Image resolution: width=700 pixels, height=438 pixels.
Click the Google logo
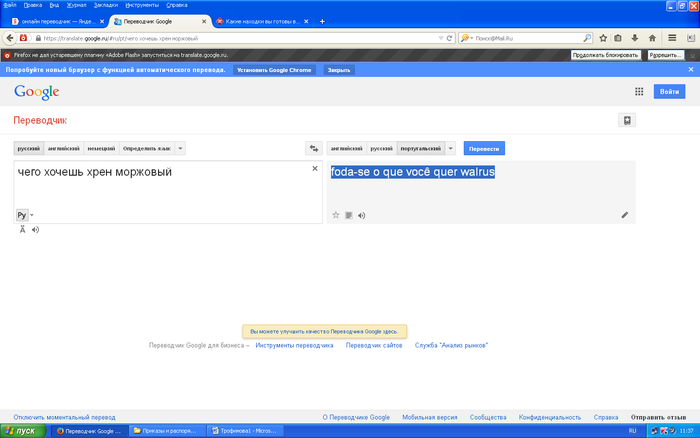(x=37, y=92)
